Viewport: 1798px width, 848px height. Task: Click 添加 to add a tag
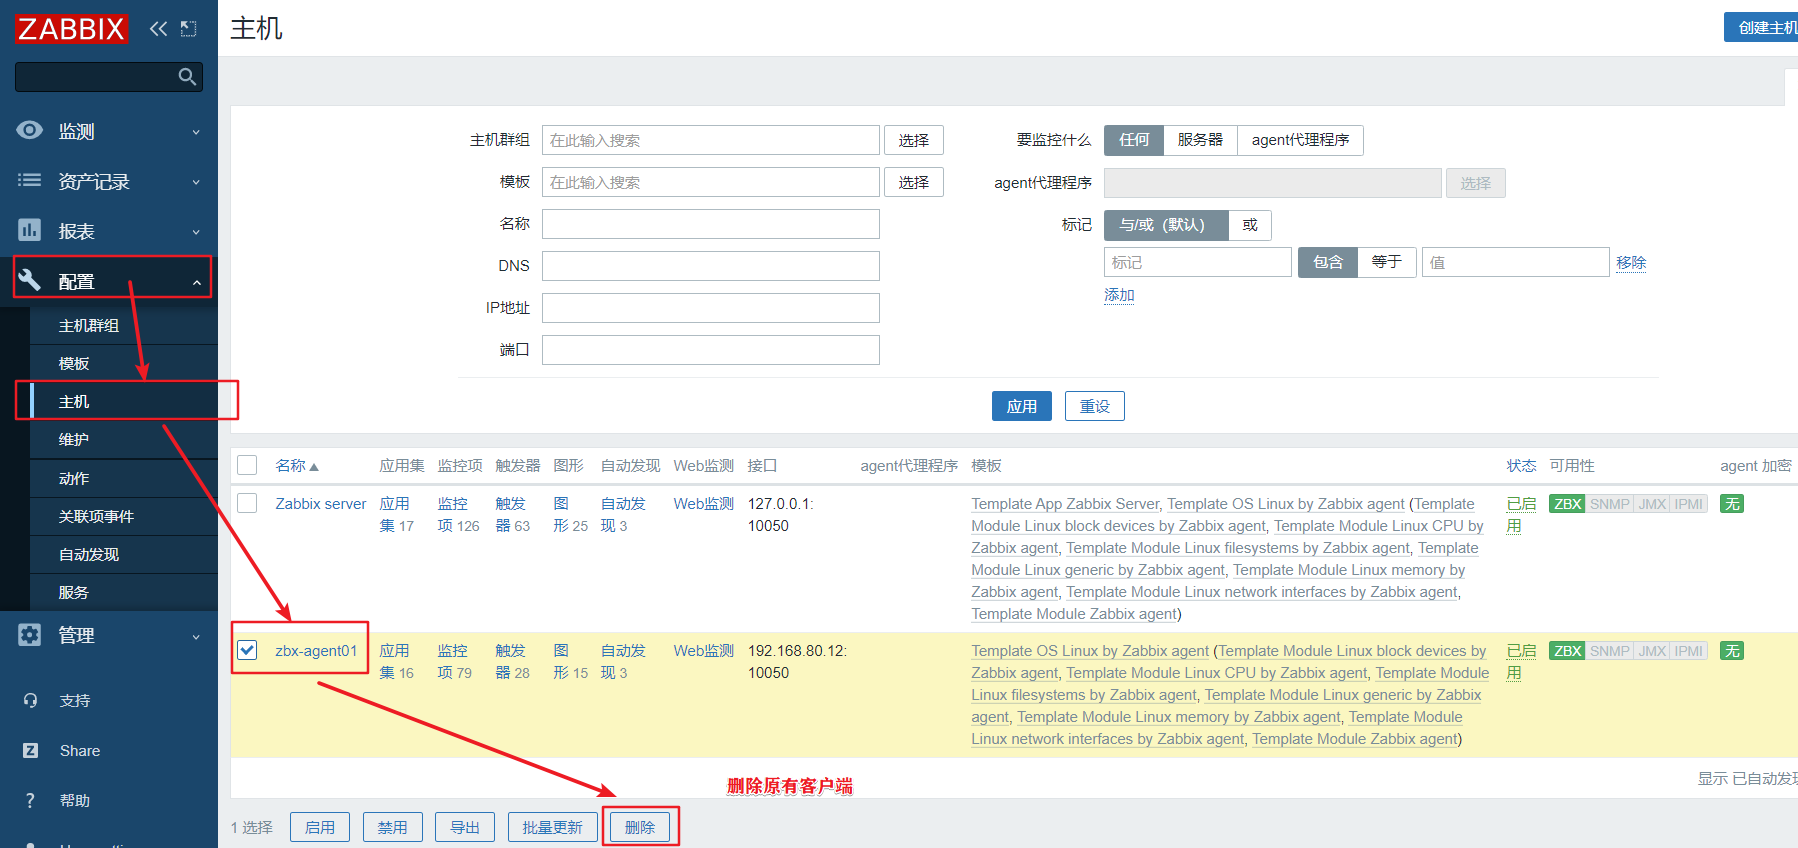coord(1119,295)
